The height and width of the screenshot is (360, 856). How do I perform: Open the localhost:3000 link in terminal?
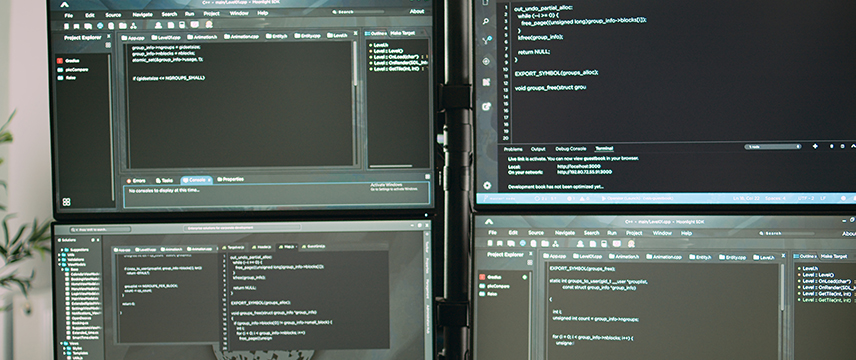[x=578, y=166]
